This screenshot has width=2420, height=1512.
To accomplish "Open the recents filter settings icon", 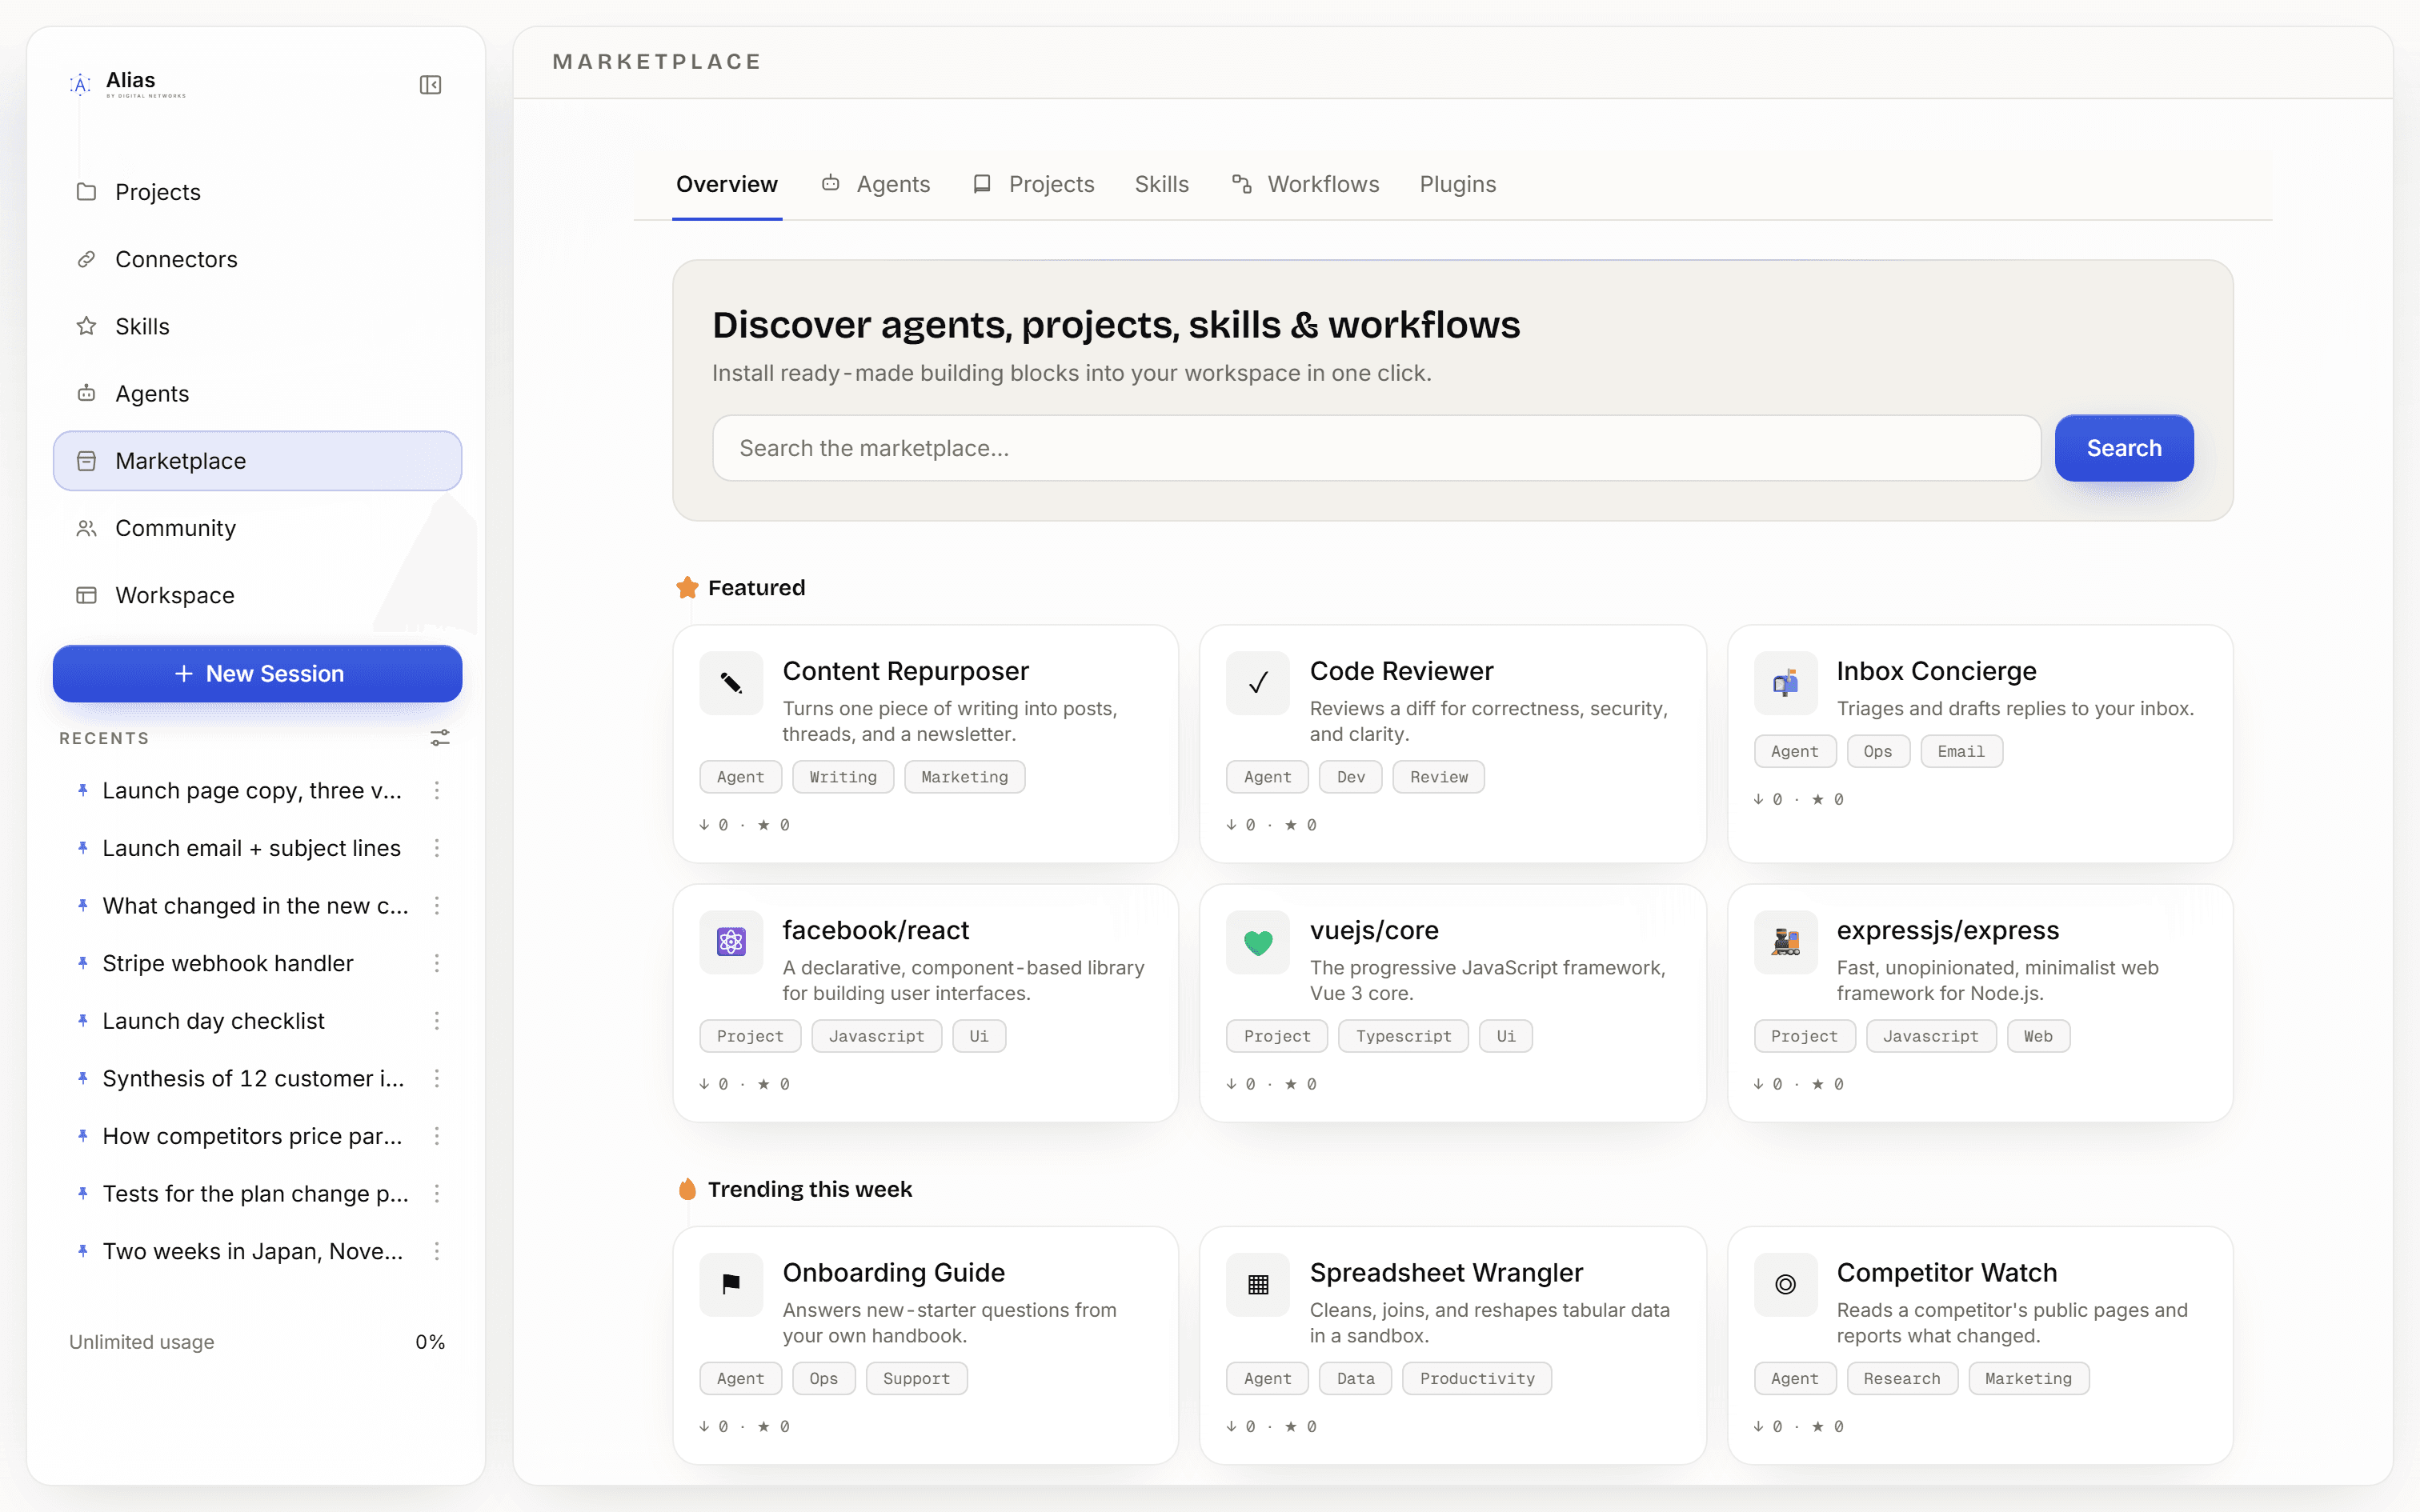I will tap(440, 738).
